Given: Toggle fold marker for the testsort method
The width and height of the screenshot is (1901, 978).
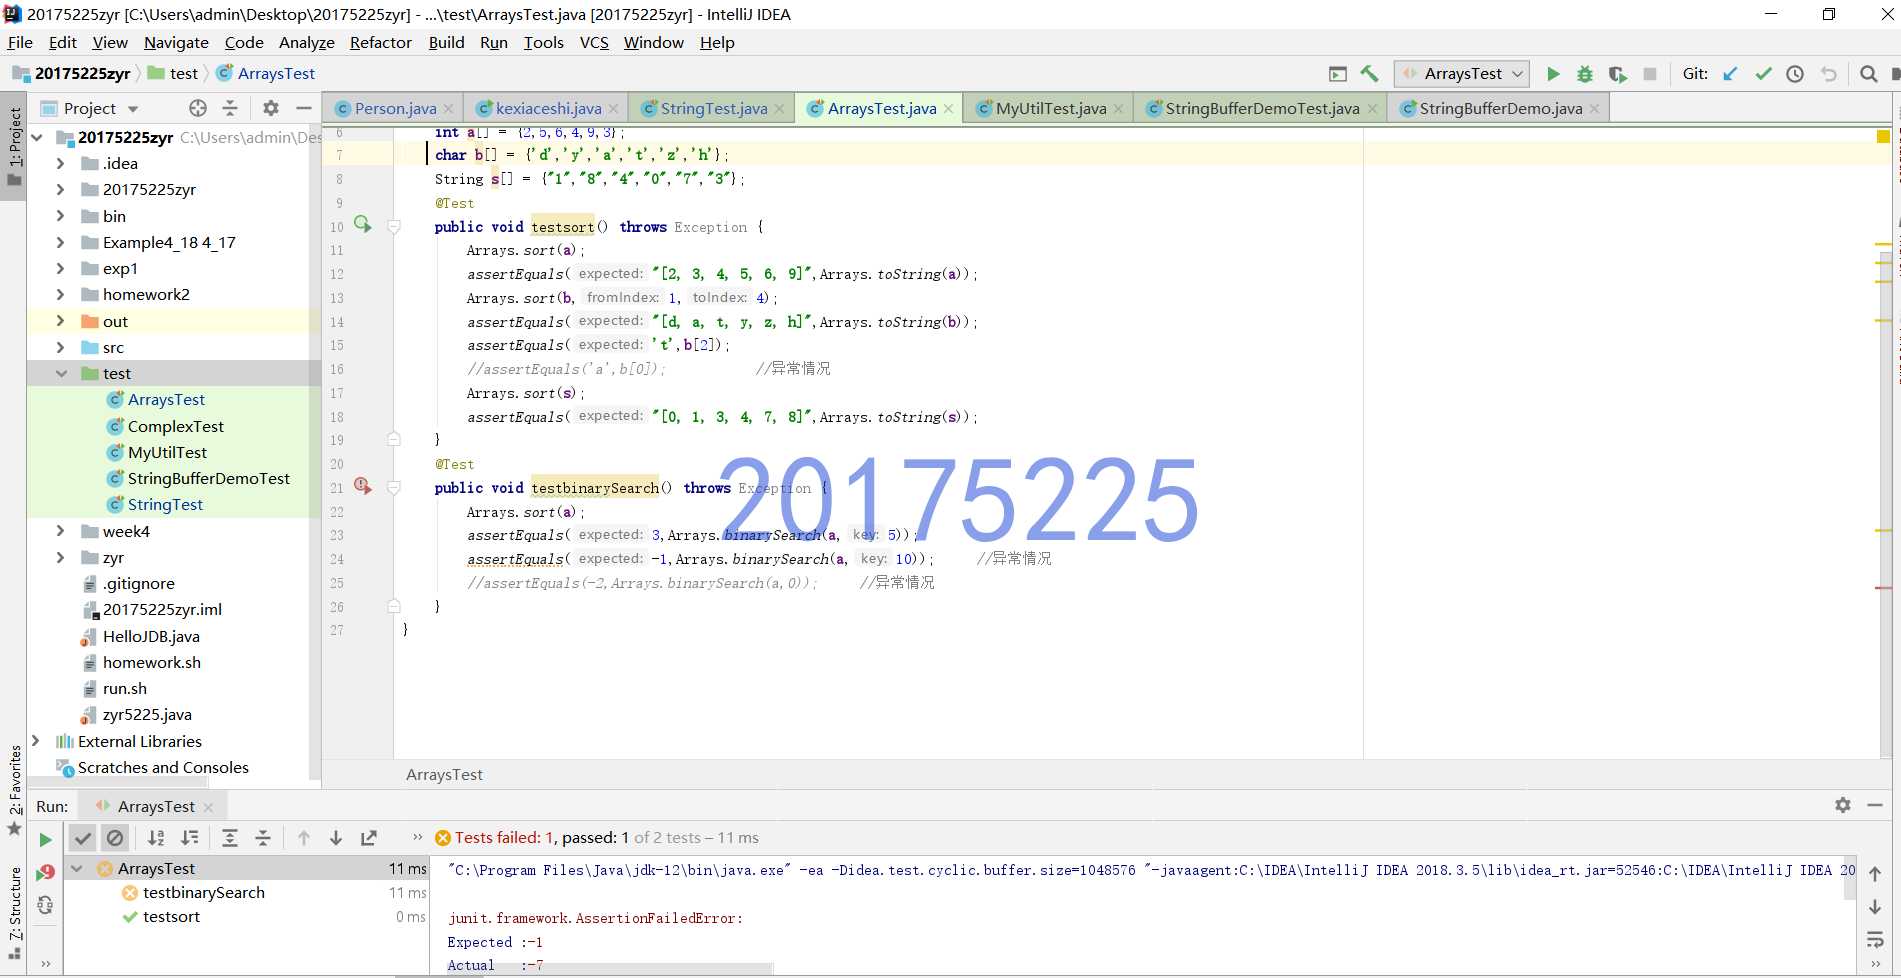Looking at the screenshot, I should pos(394,227).
